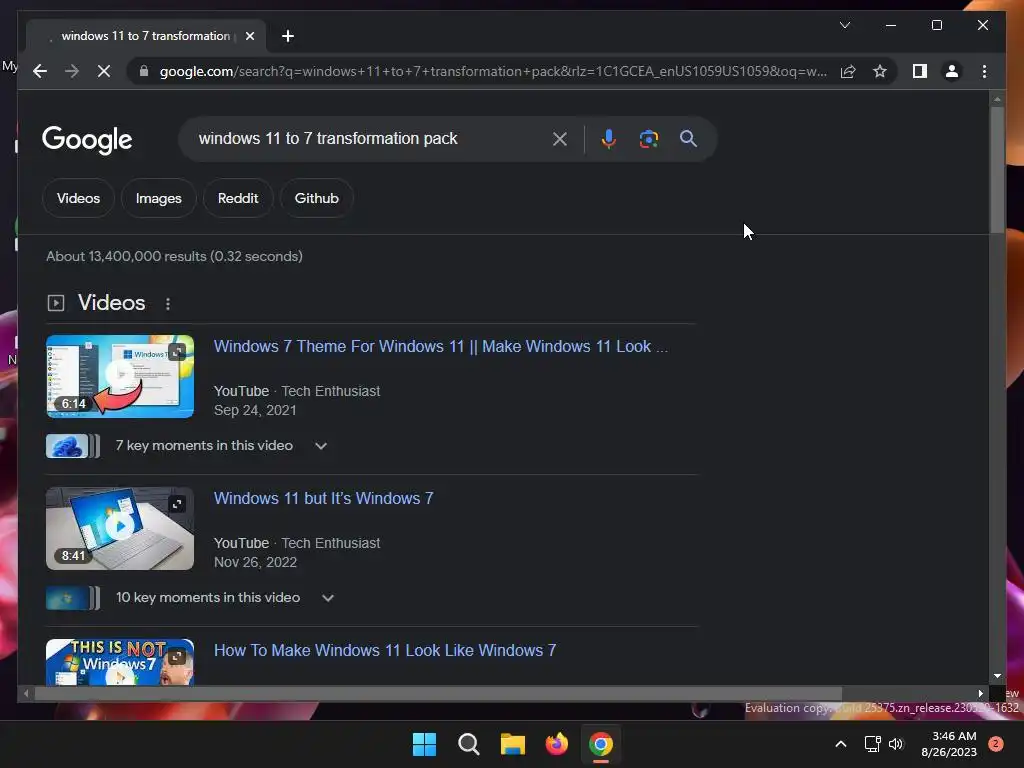The width and height of the screenshot is (1024, 768).
Task: Click the forward navigation arrow
Action: (x=72, y=71)
